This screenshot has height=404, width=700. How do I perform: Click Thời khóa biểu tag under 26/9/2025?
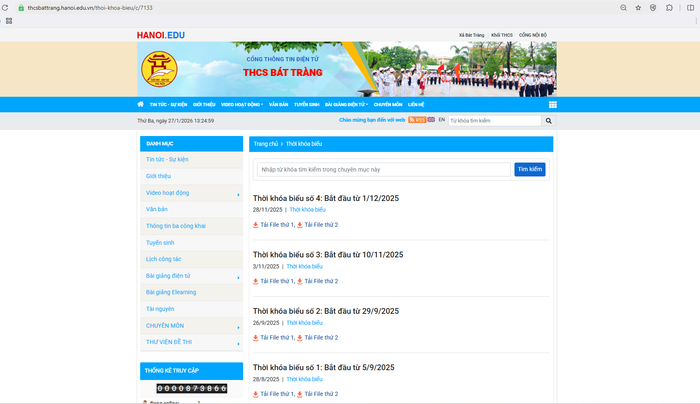(304, 323)
